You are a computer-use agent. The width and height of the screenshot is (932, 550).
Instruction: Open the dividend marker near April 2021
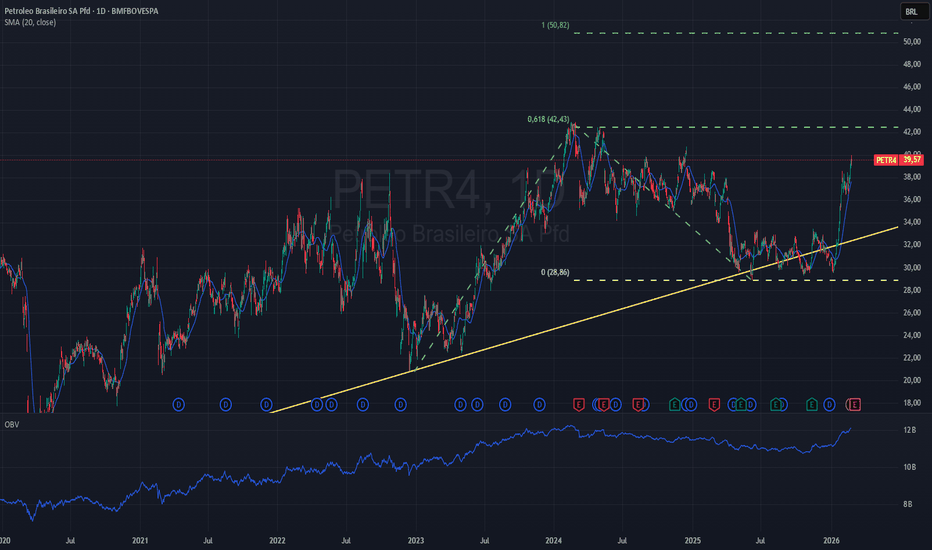178,405
